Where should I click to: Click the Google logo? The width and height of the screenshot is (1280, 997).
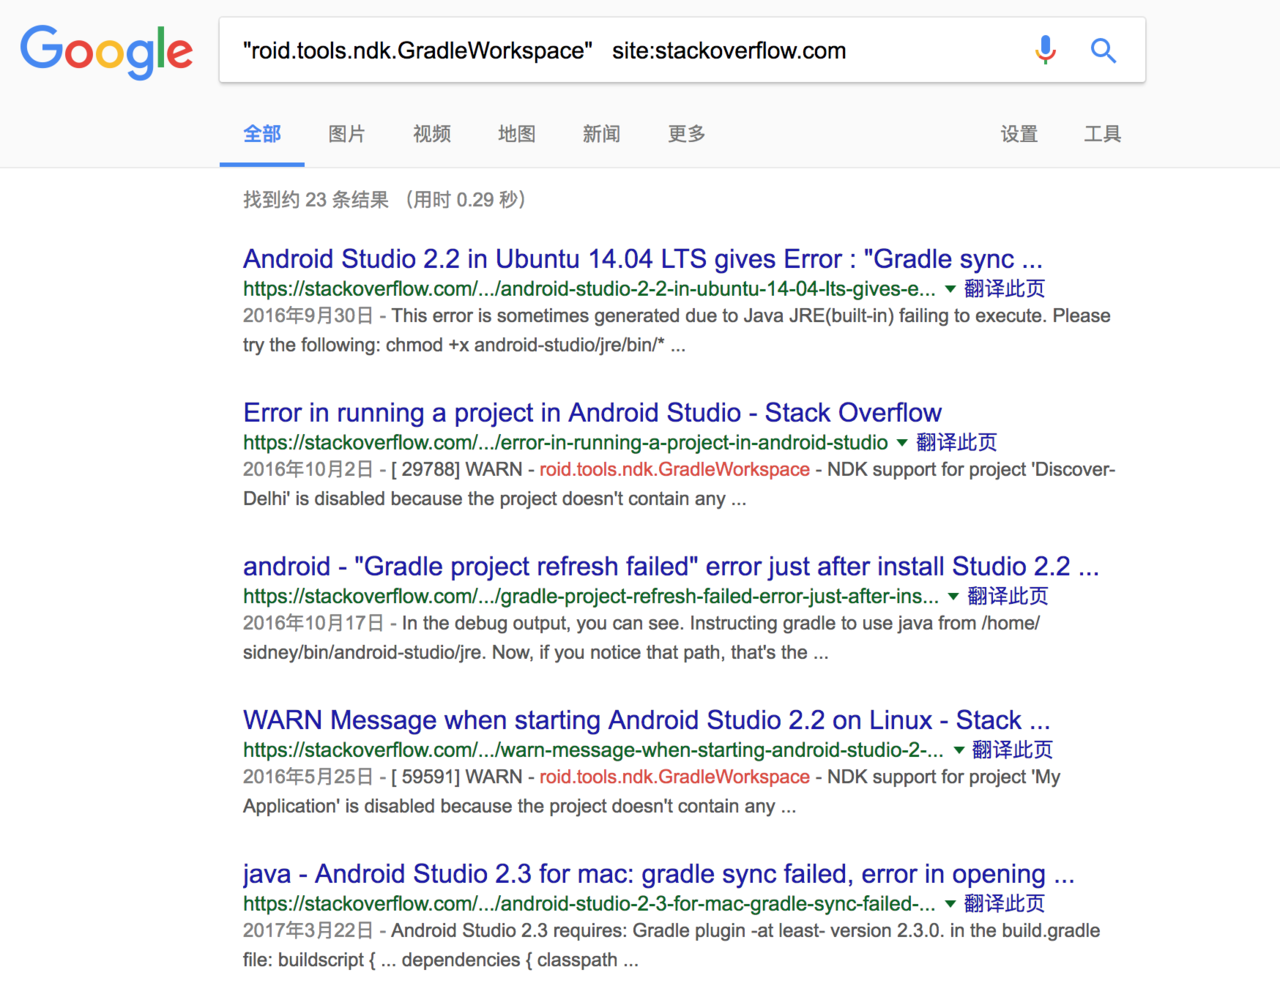click(106, 51)
